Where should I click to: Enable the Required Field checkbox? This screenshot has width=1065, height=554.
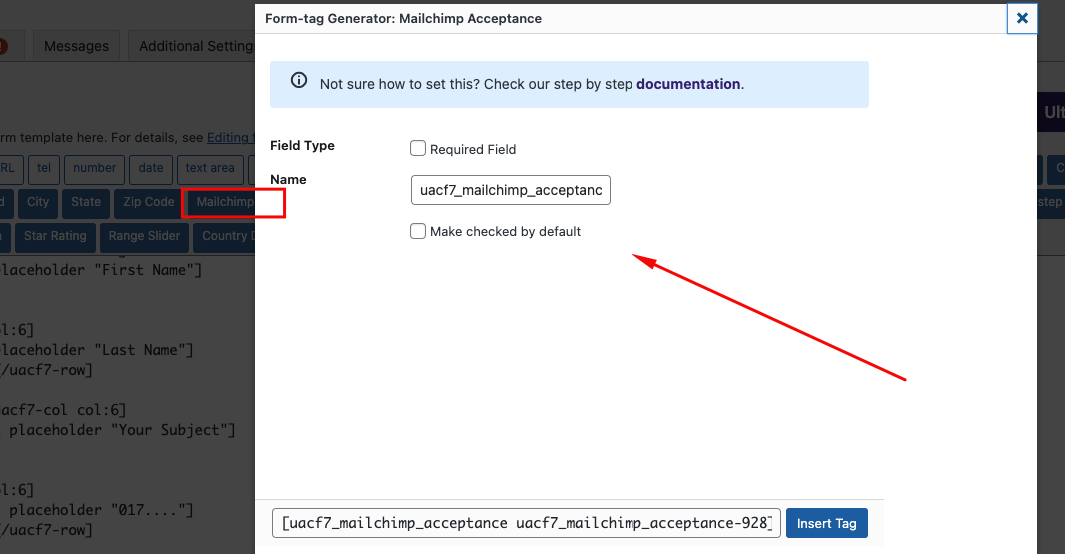tap(418, 149)
